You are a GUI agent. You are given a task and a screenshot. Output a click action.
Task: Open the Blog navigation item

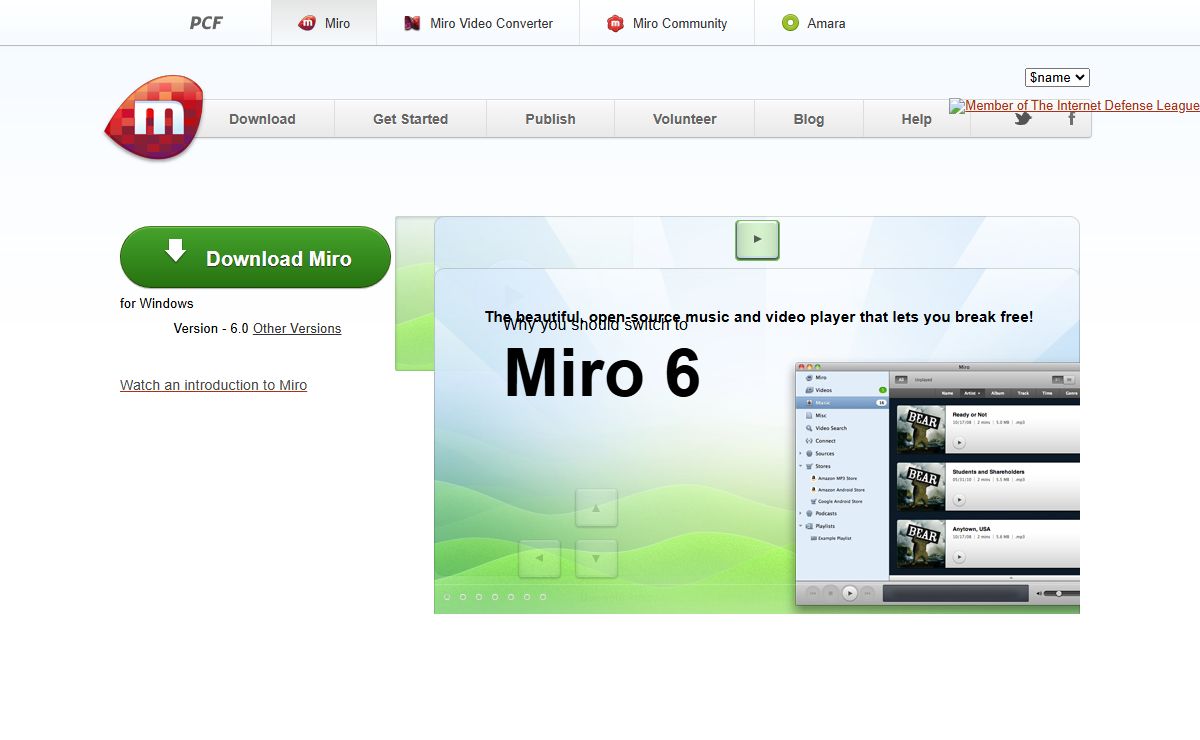point(808,119)
